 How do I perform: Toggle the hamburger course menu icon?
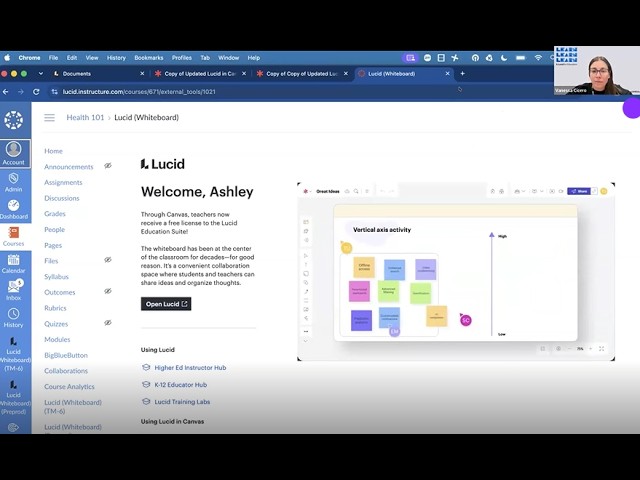click(x=49, y=118)
